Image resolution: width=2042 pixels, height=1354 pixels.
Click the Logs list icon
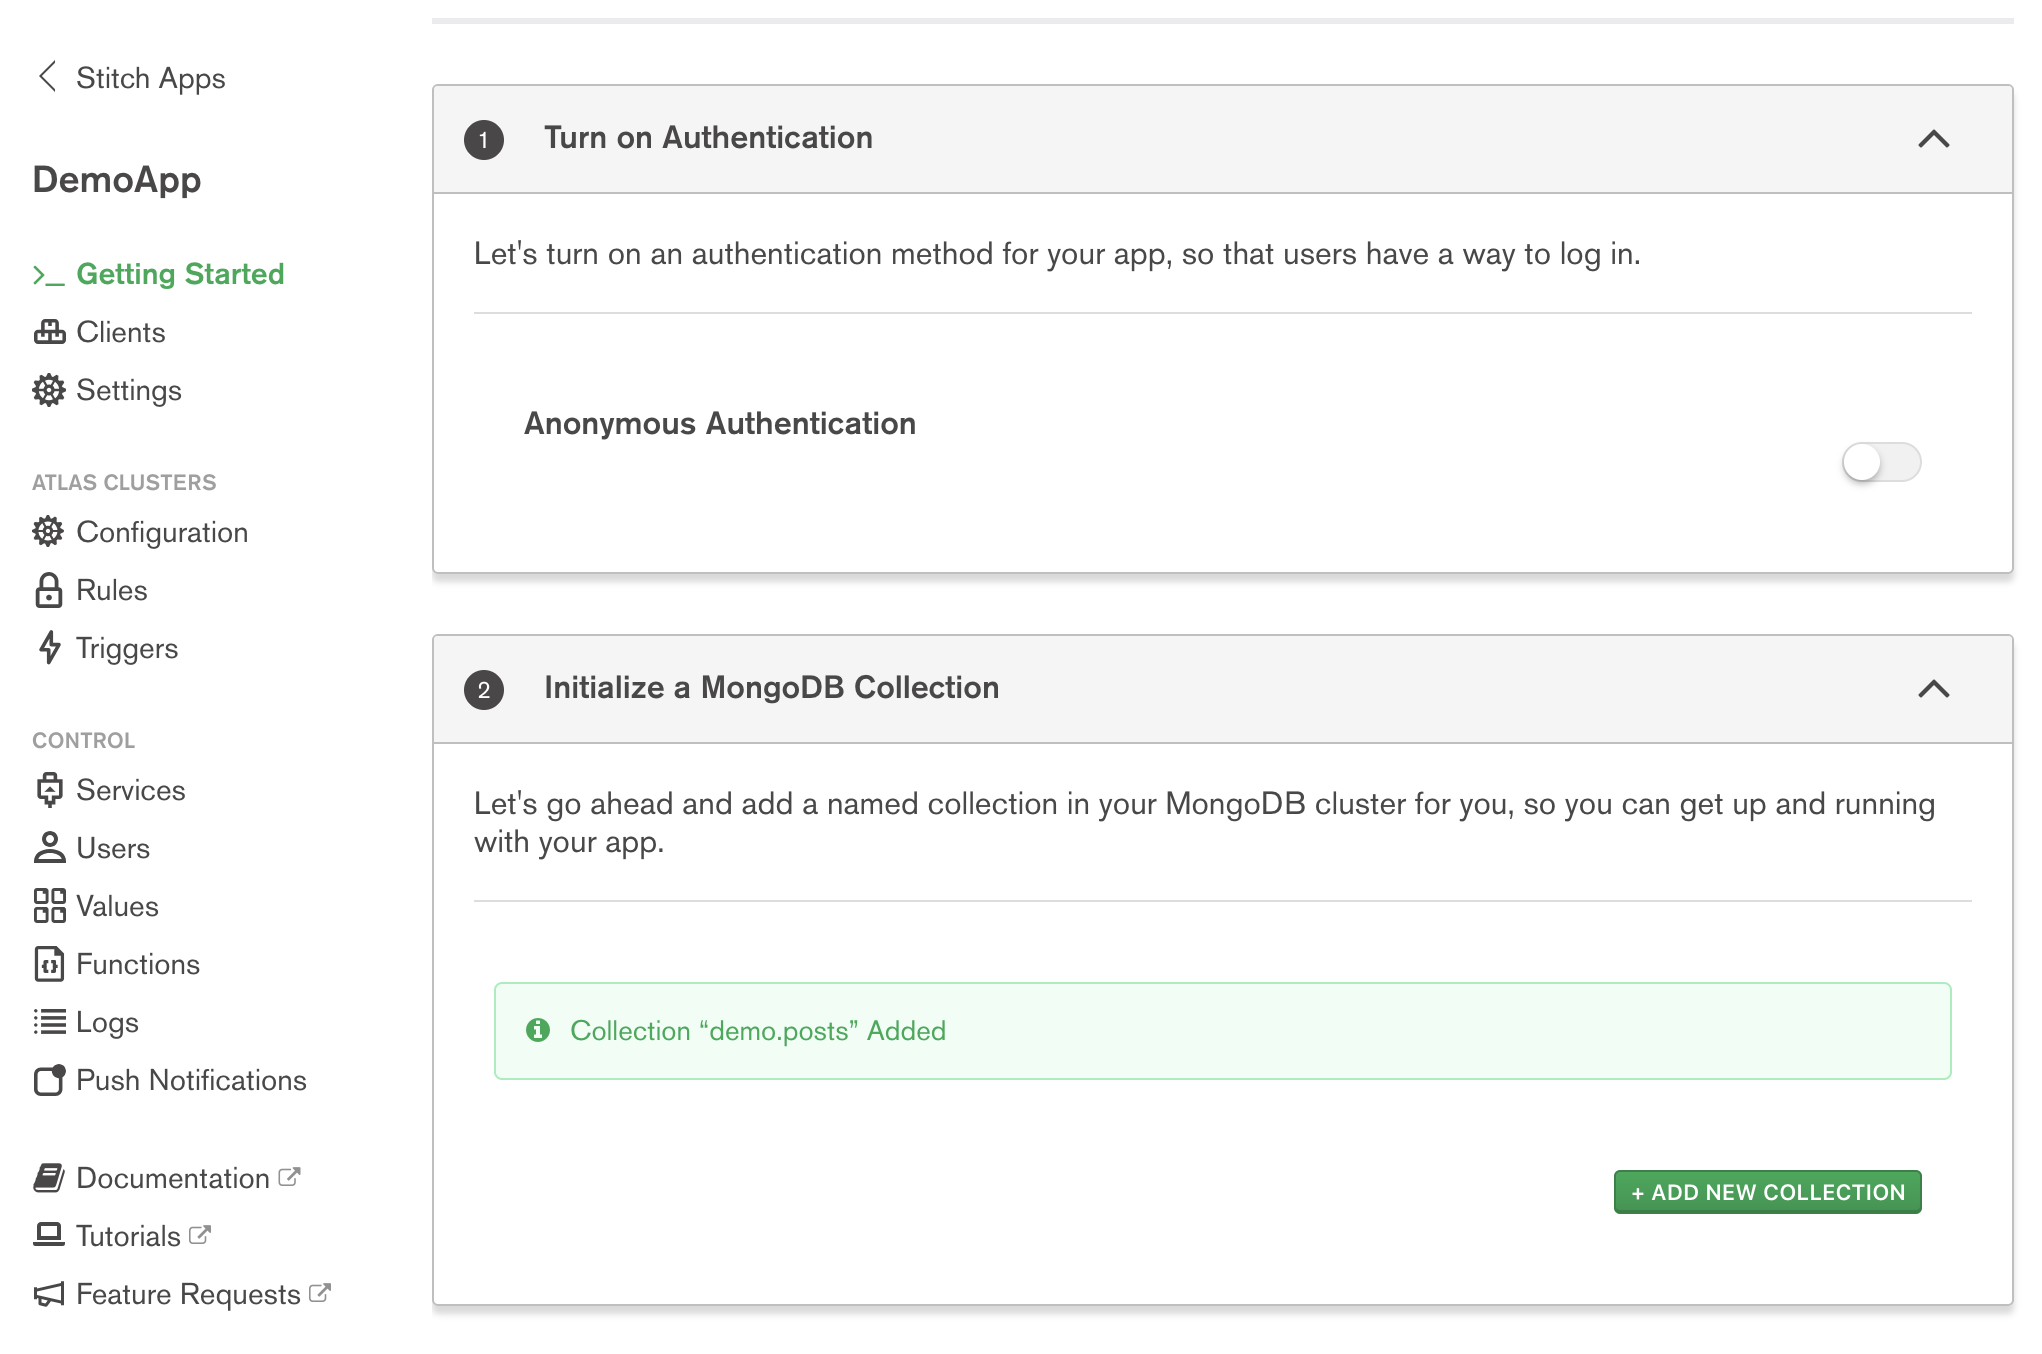[49, 1022]
